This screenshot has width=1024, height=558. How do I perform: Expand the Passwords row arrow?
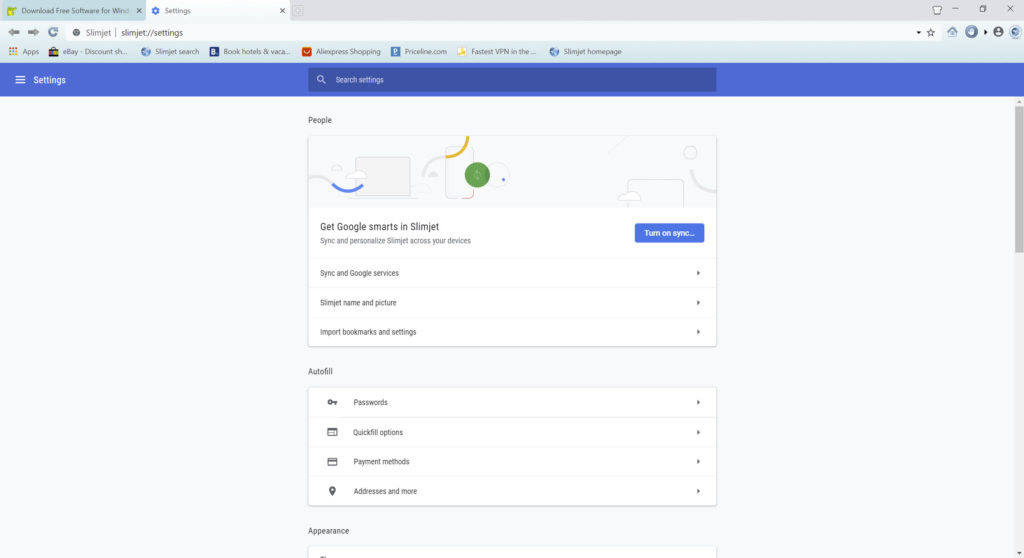pyautogui.click(x=698, y=402)
